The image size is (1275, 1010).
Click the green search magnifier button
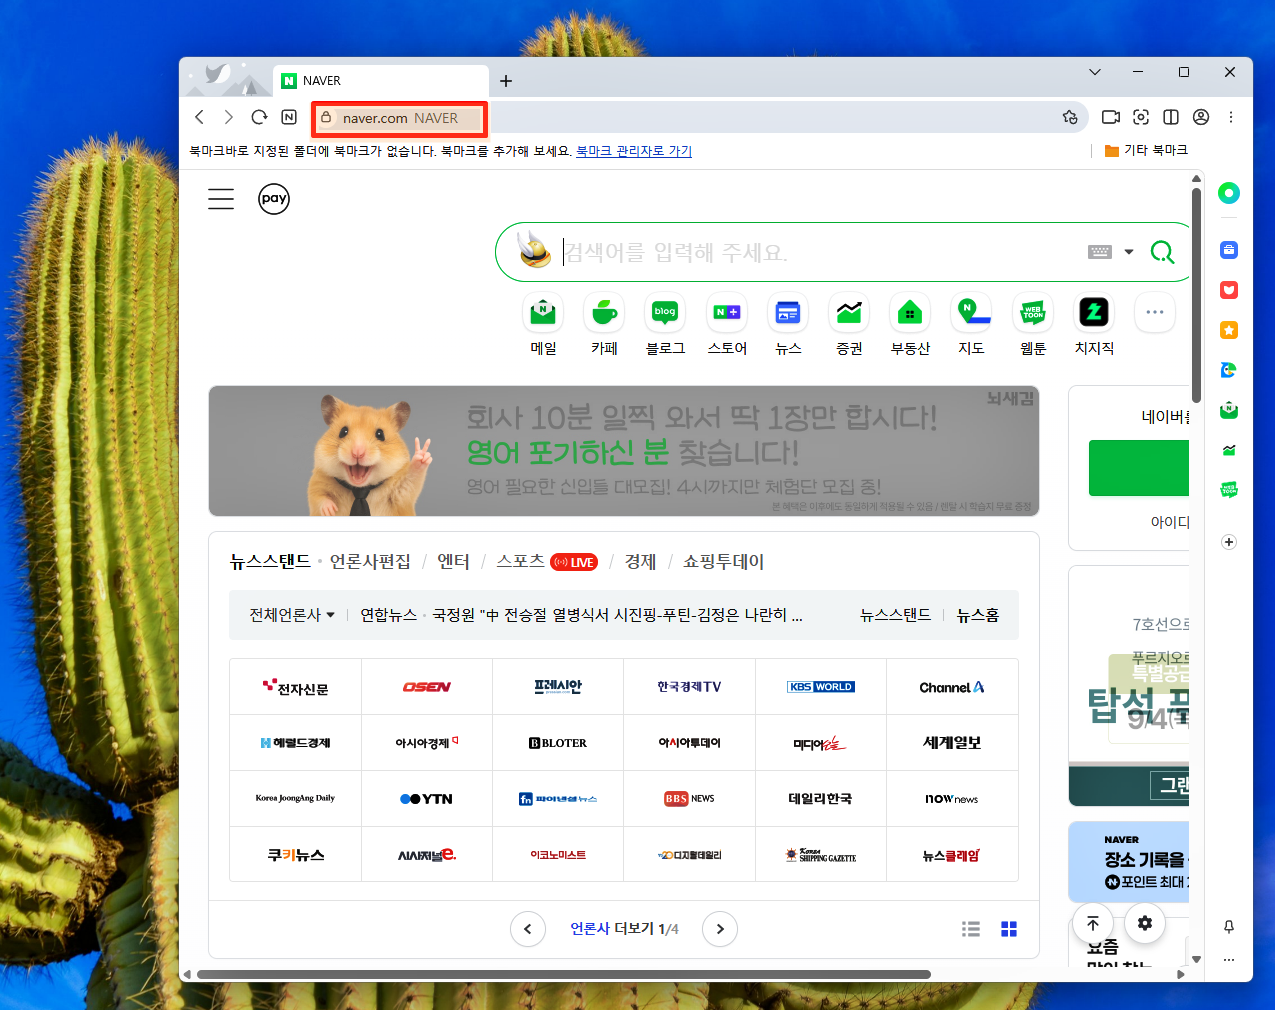[1162, 252]
